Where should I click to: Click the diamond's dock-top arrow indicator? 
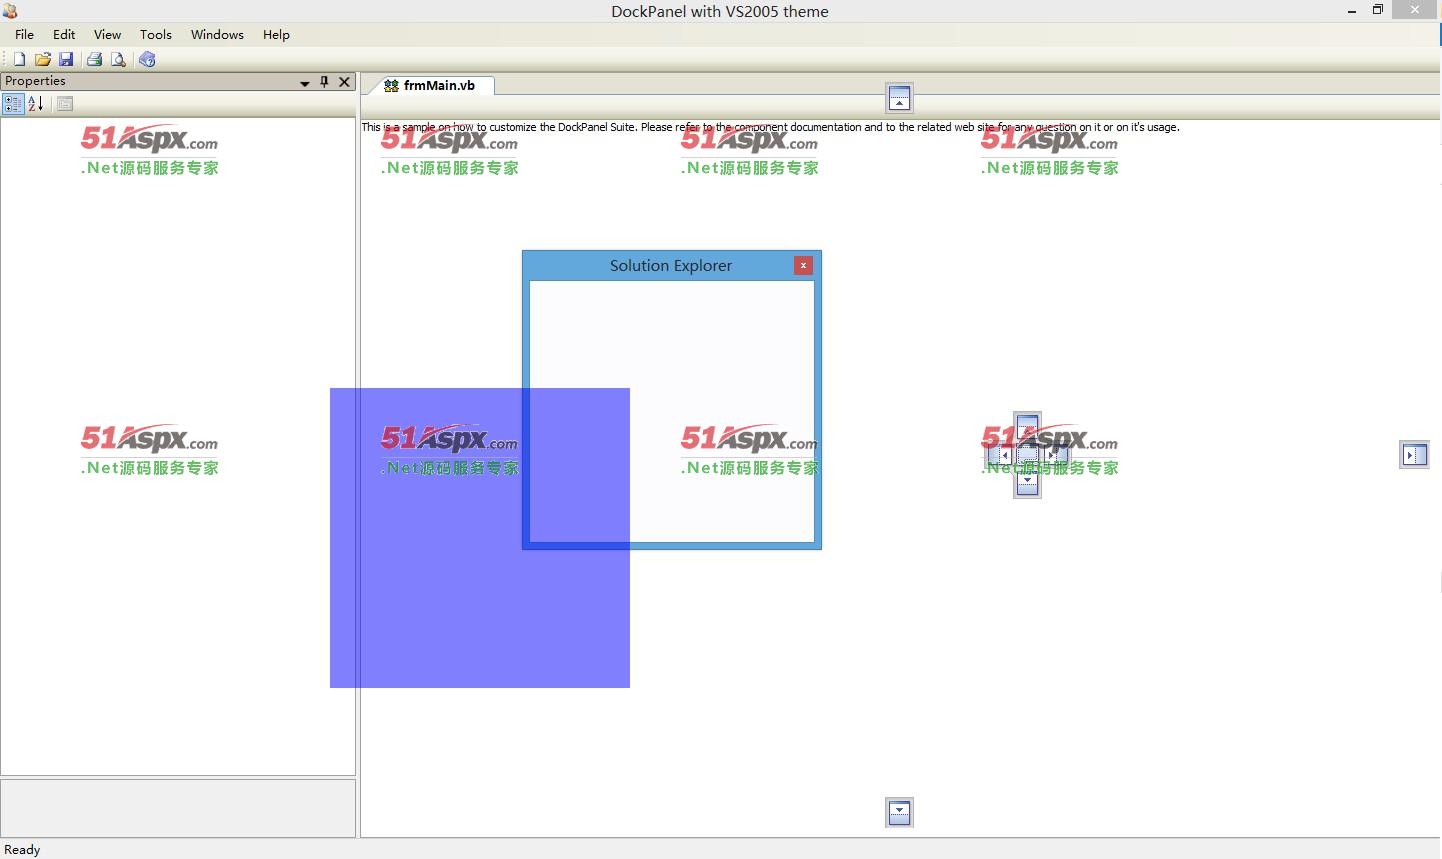1027,425
